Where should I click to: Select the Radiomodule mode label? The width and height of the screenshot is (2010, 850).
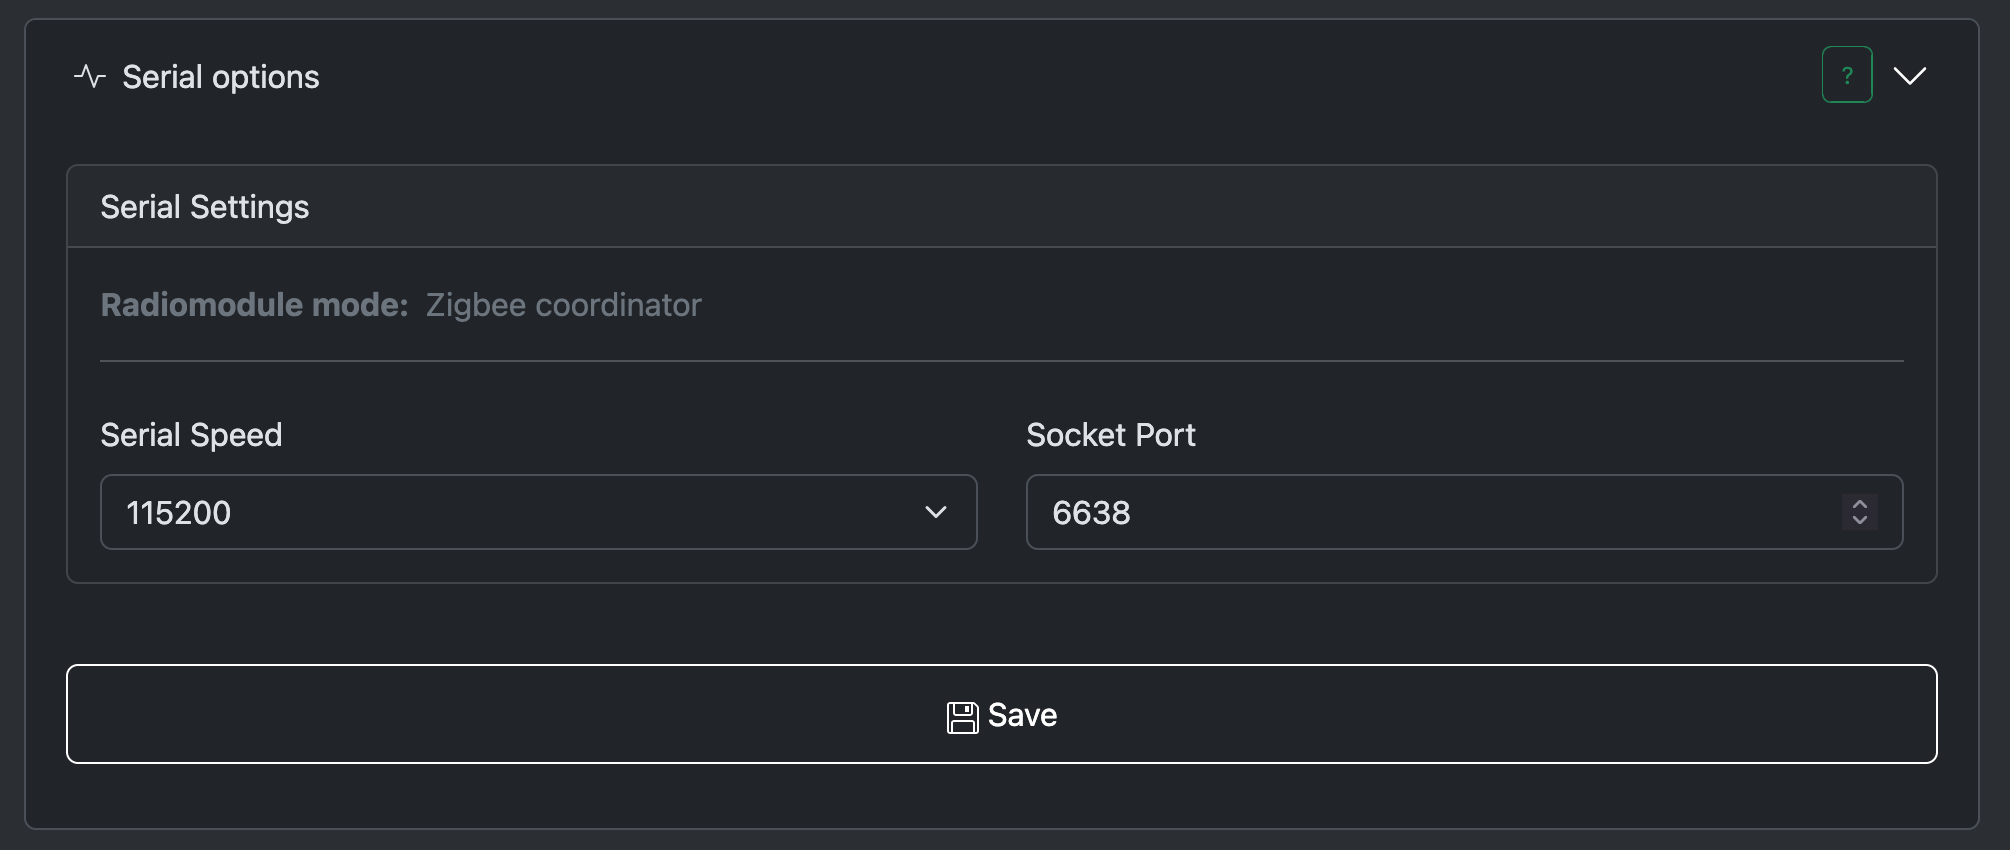[x=254, y=305]
